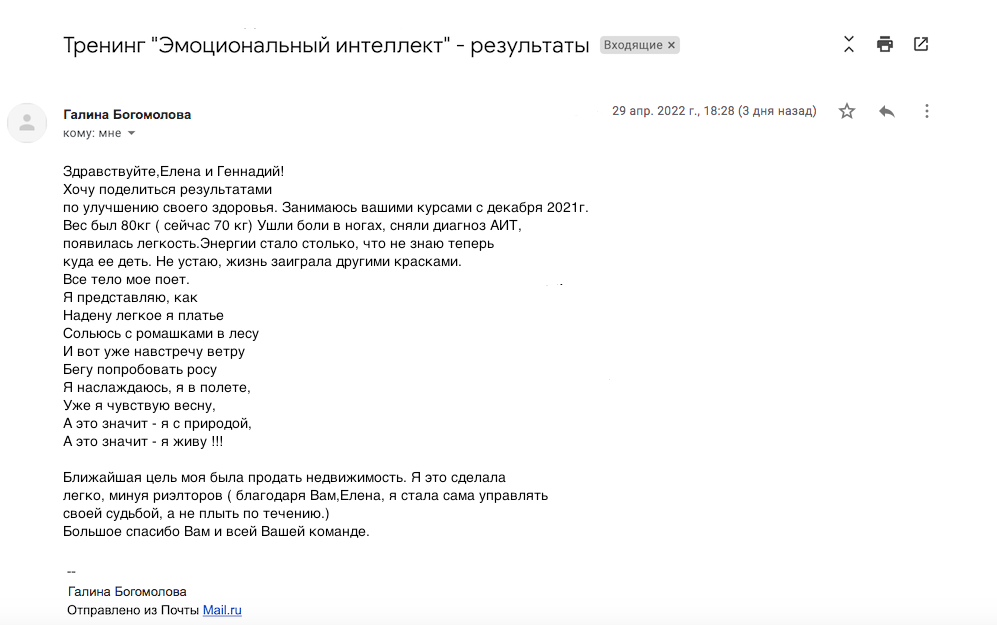The width and height of the screenshot is (997, 625).
Task: Expand recipient details arrow next to мне
Action: pyautogui.click(x=132, y=134)
